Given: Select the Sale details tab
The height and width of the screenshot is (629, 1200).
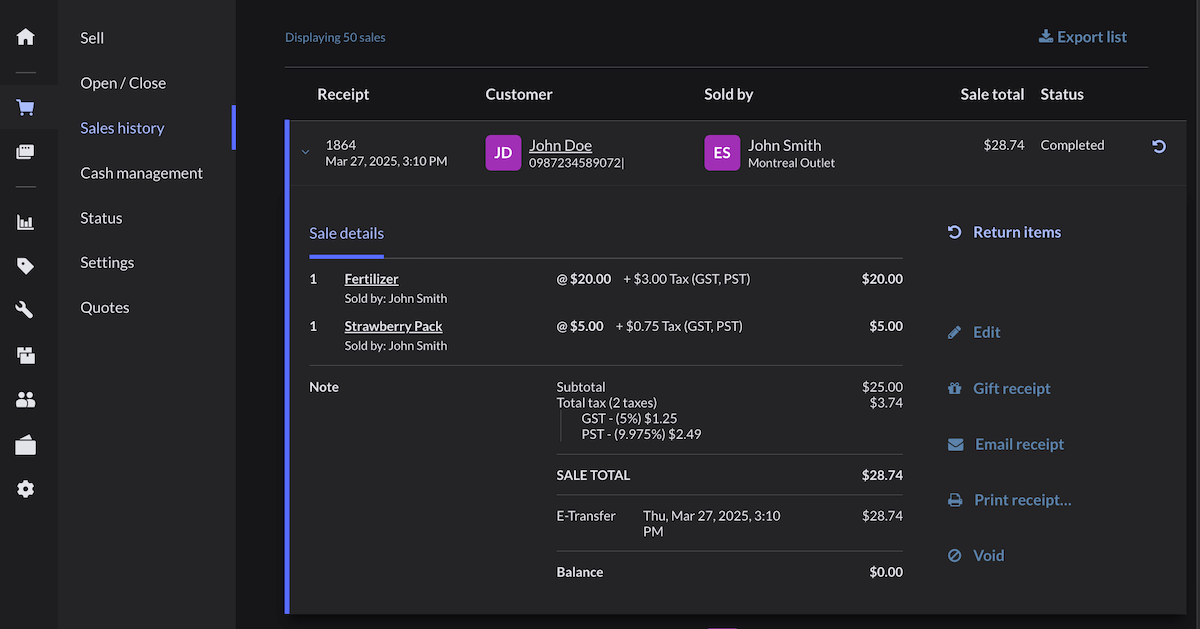Looking at the screenshot, I should click(346, 233).
